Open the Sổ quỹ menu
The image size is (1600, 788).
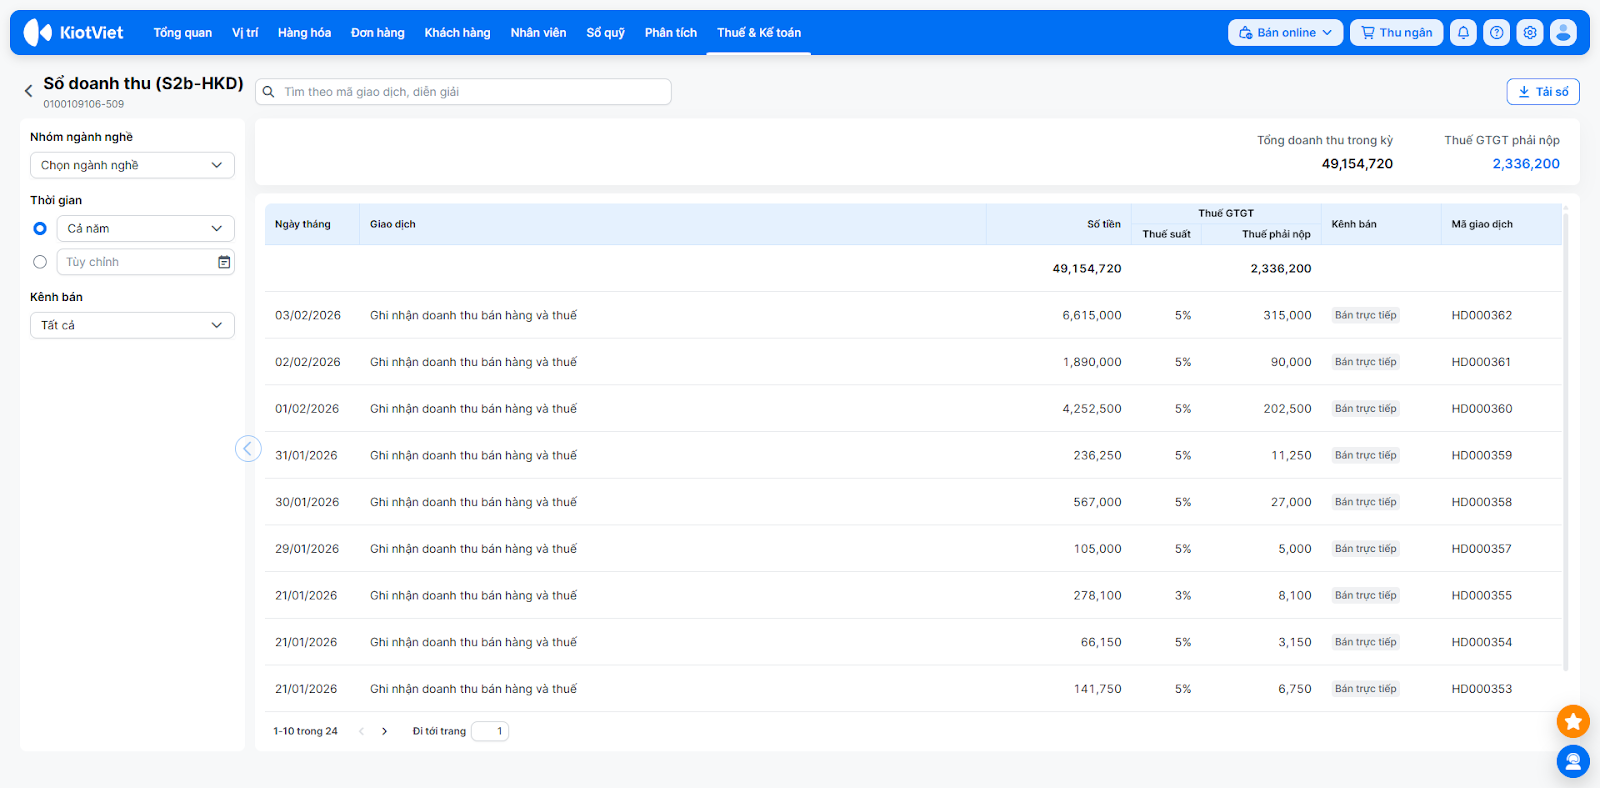point(605,33)
